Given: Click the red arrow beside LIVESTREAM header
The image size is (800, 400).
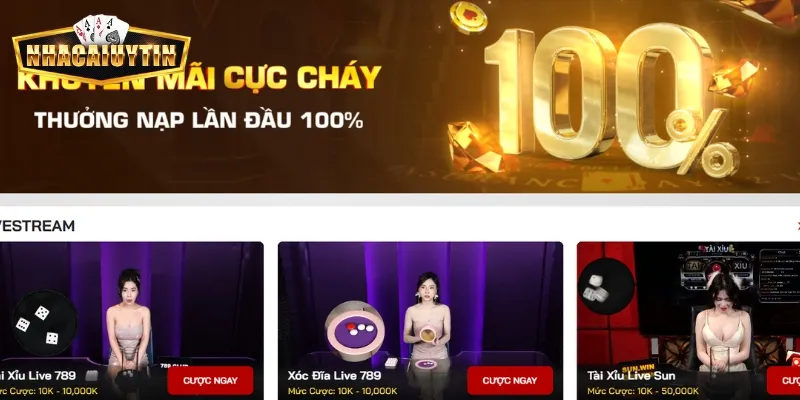Looking at the screenshot, I should click(798, 226).
